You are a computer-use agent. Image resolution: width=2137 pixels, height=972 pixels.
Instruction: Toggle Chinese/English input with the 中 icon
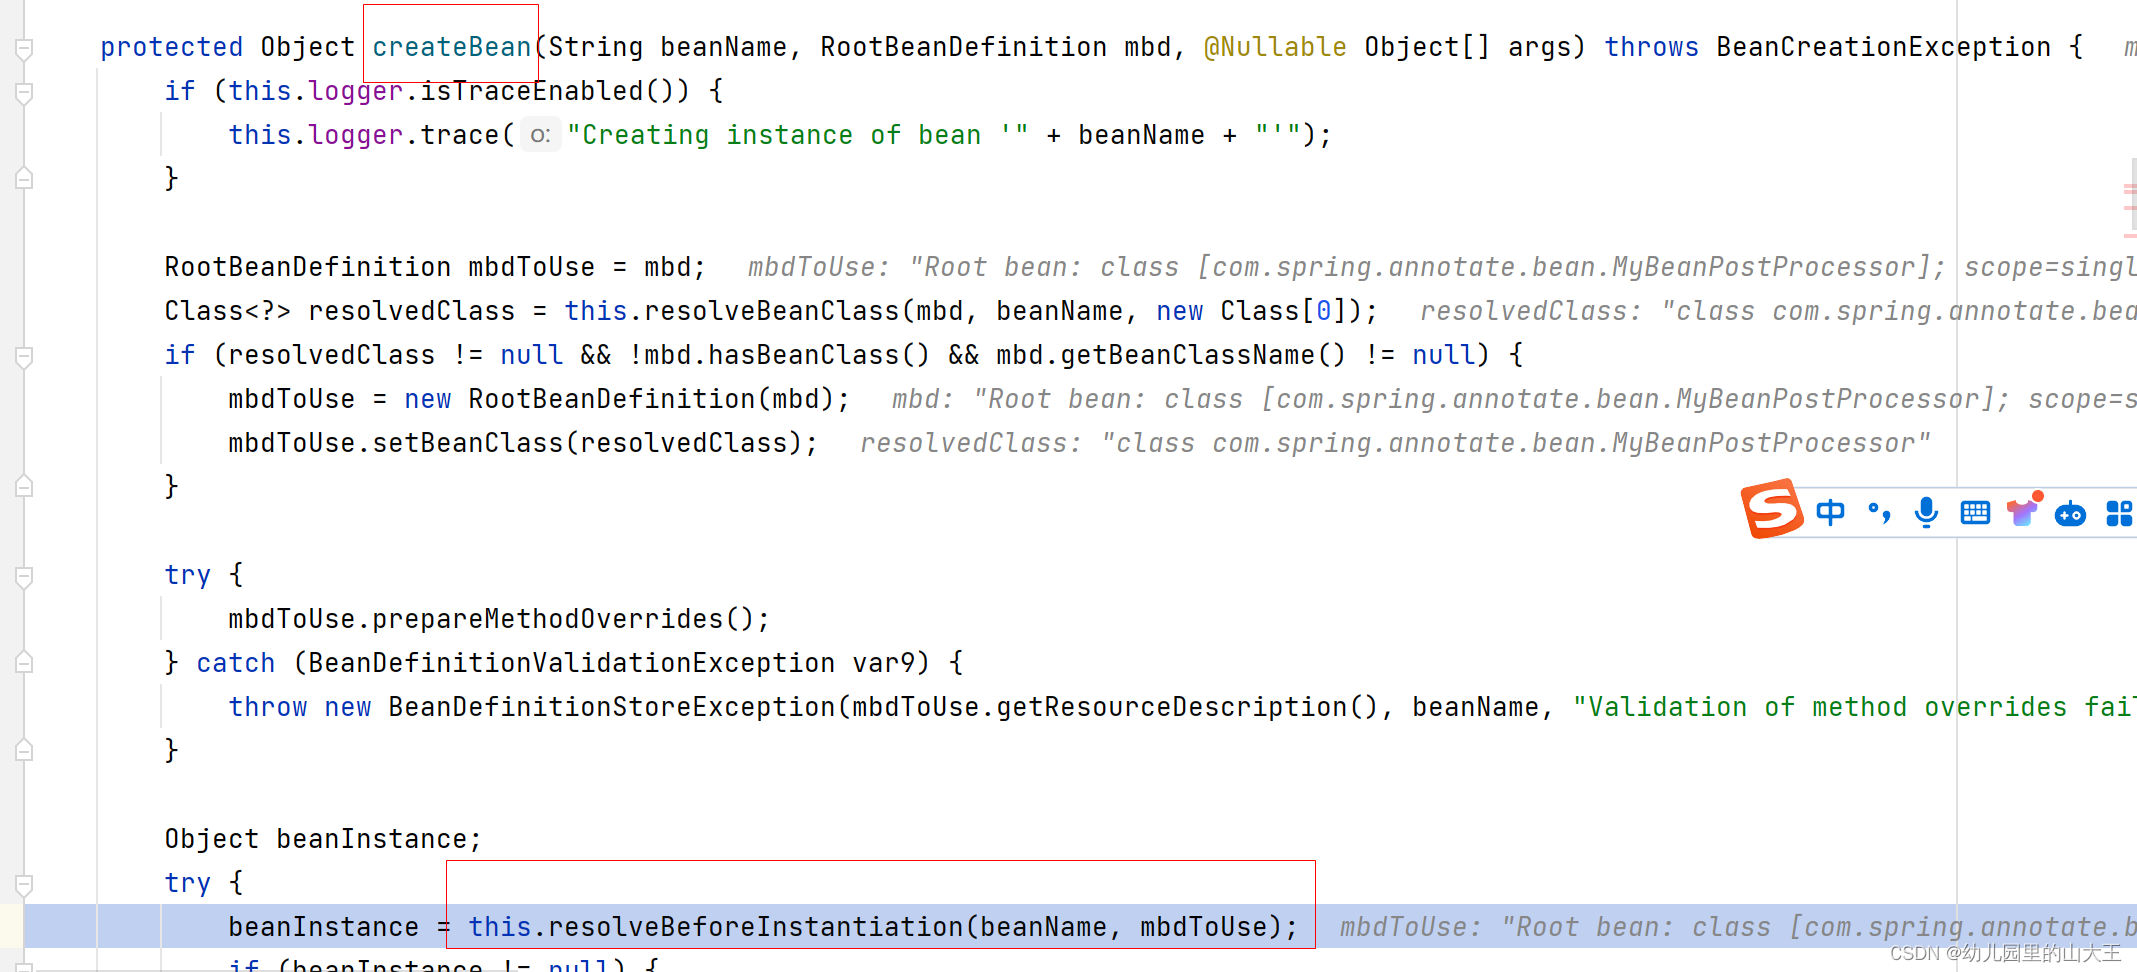pos(1830,512)
